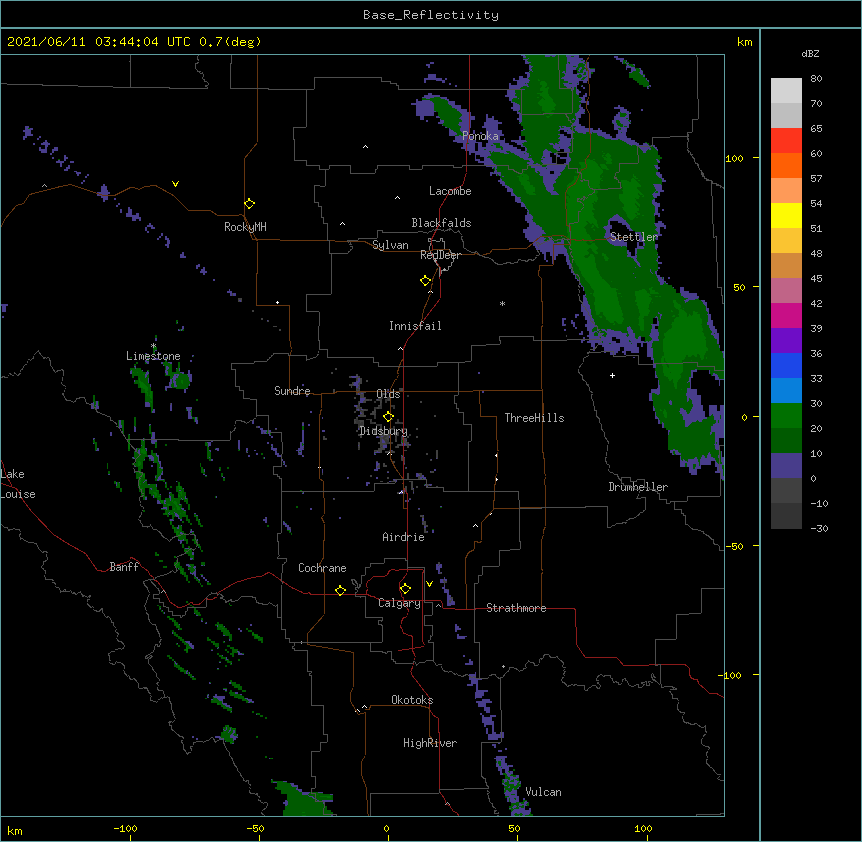Click the Didsbury label

tap(383, 431)
